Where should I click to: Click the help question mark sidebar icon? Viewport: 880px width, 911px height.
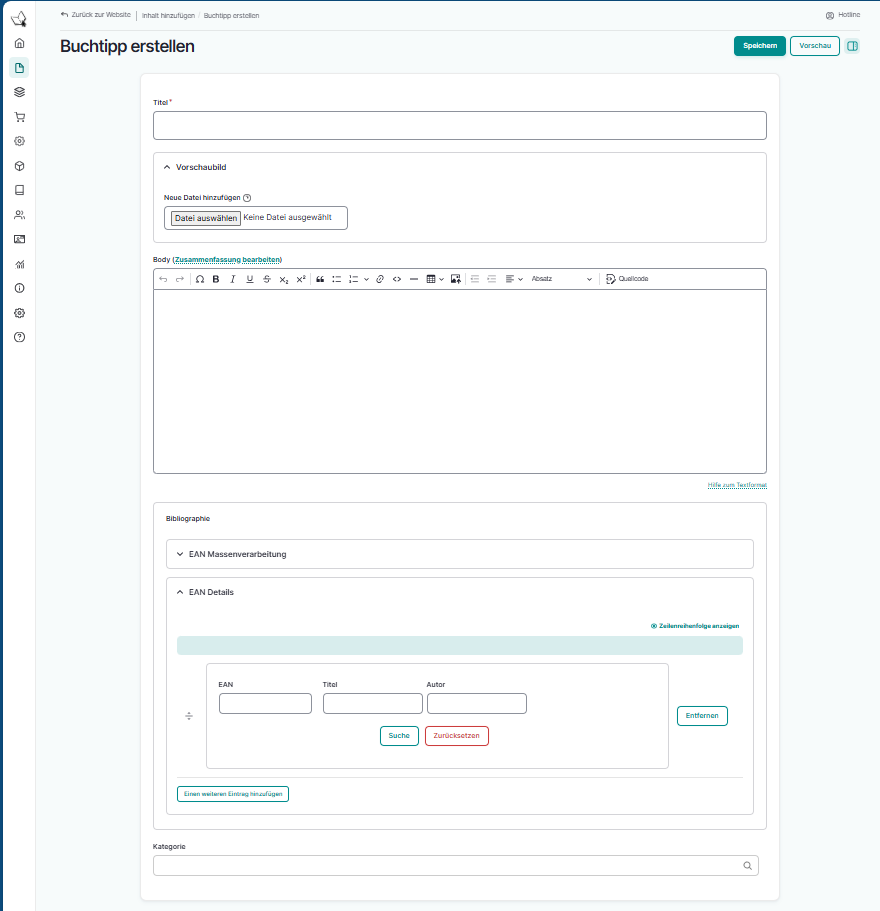point(19,337)
